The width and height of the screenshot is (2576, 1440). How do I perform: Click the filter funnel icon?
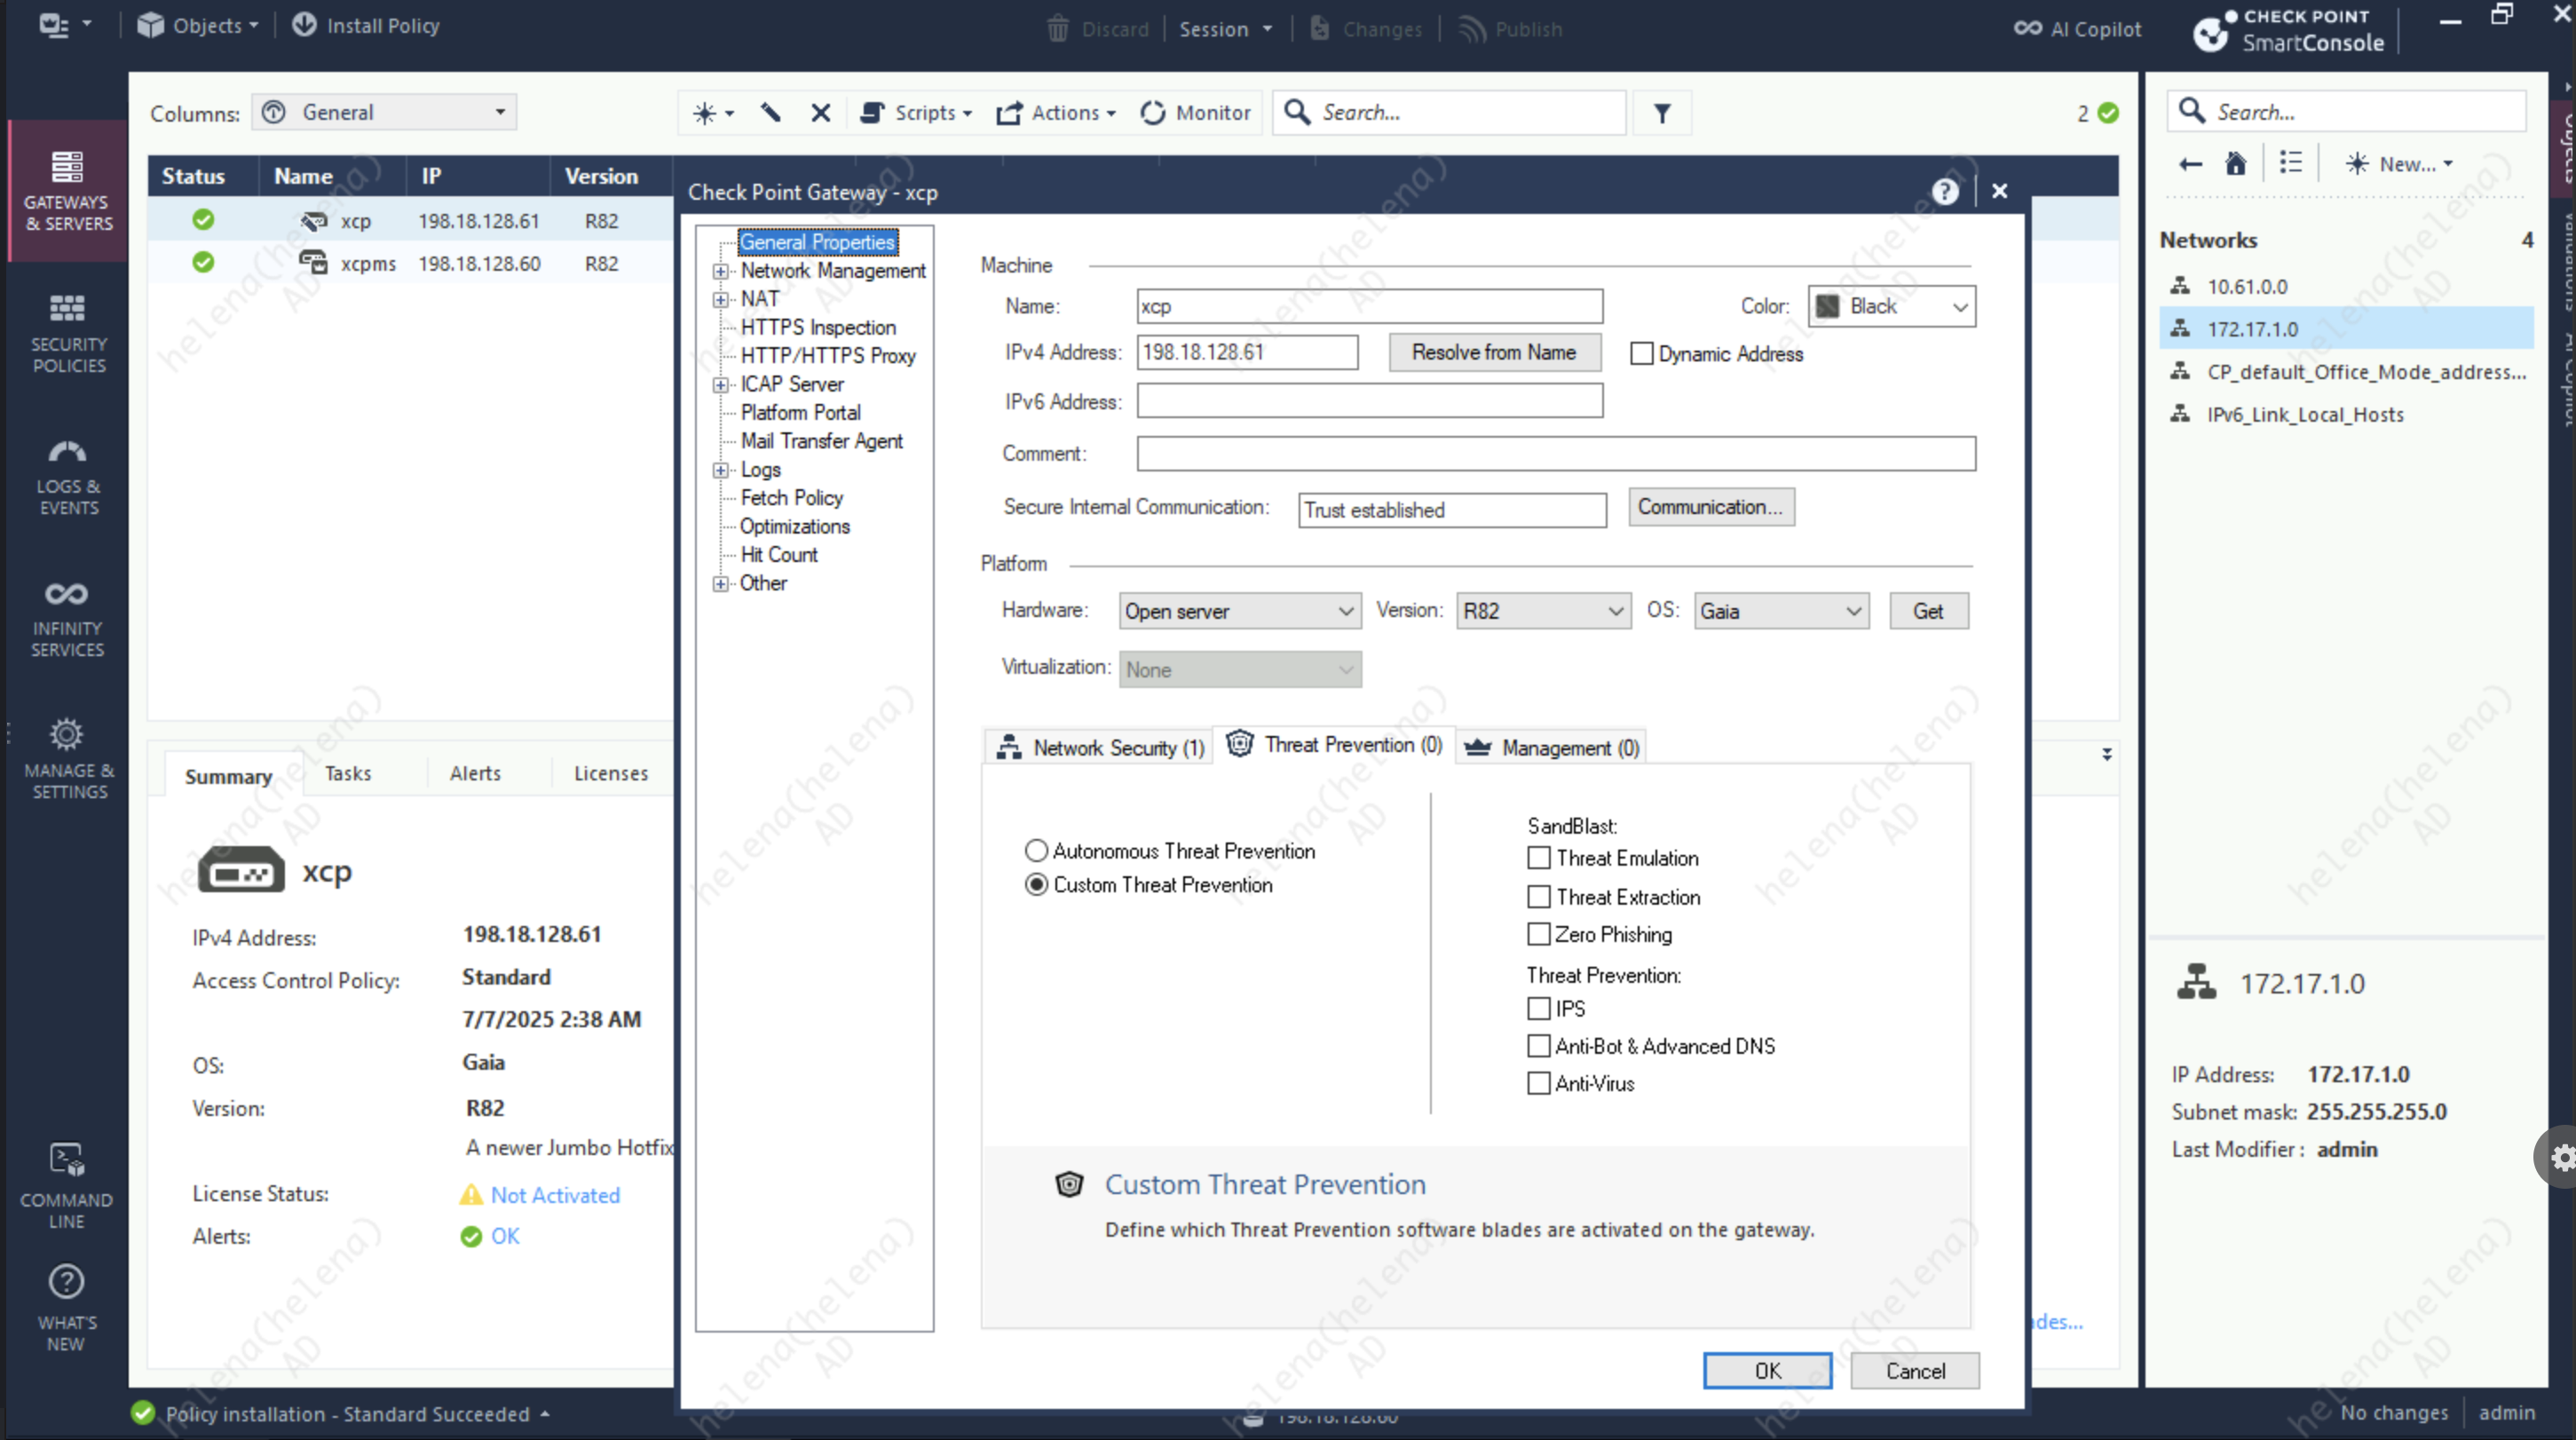[x=1661, y=113]
